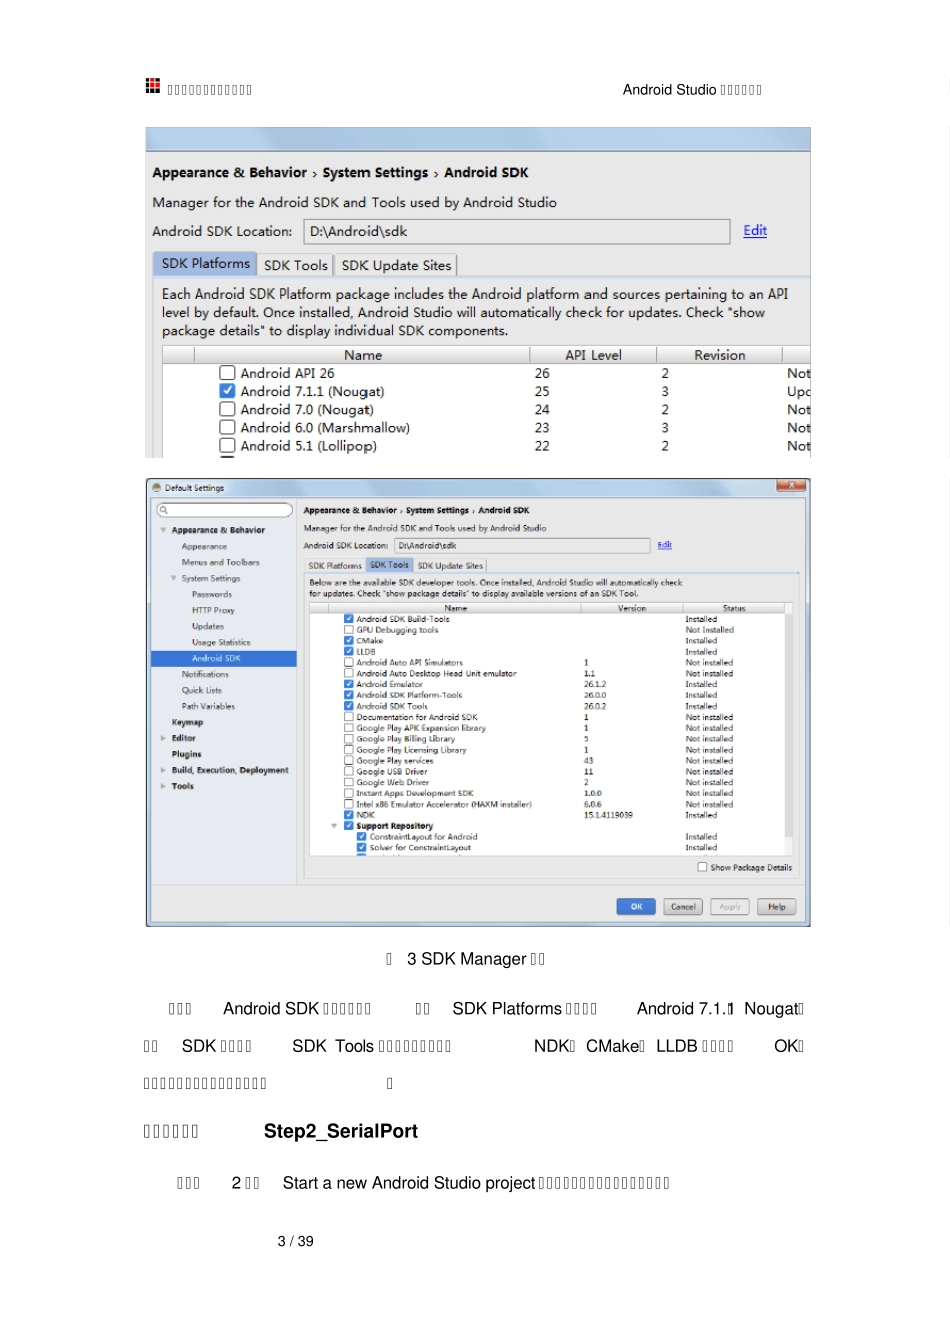The image size is (950, 1344).
Task: Select Updates tree item
Action: [x=208, y=626]
